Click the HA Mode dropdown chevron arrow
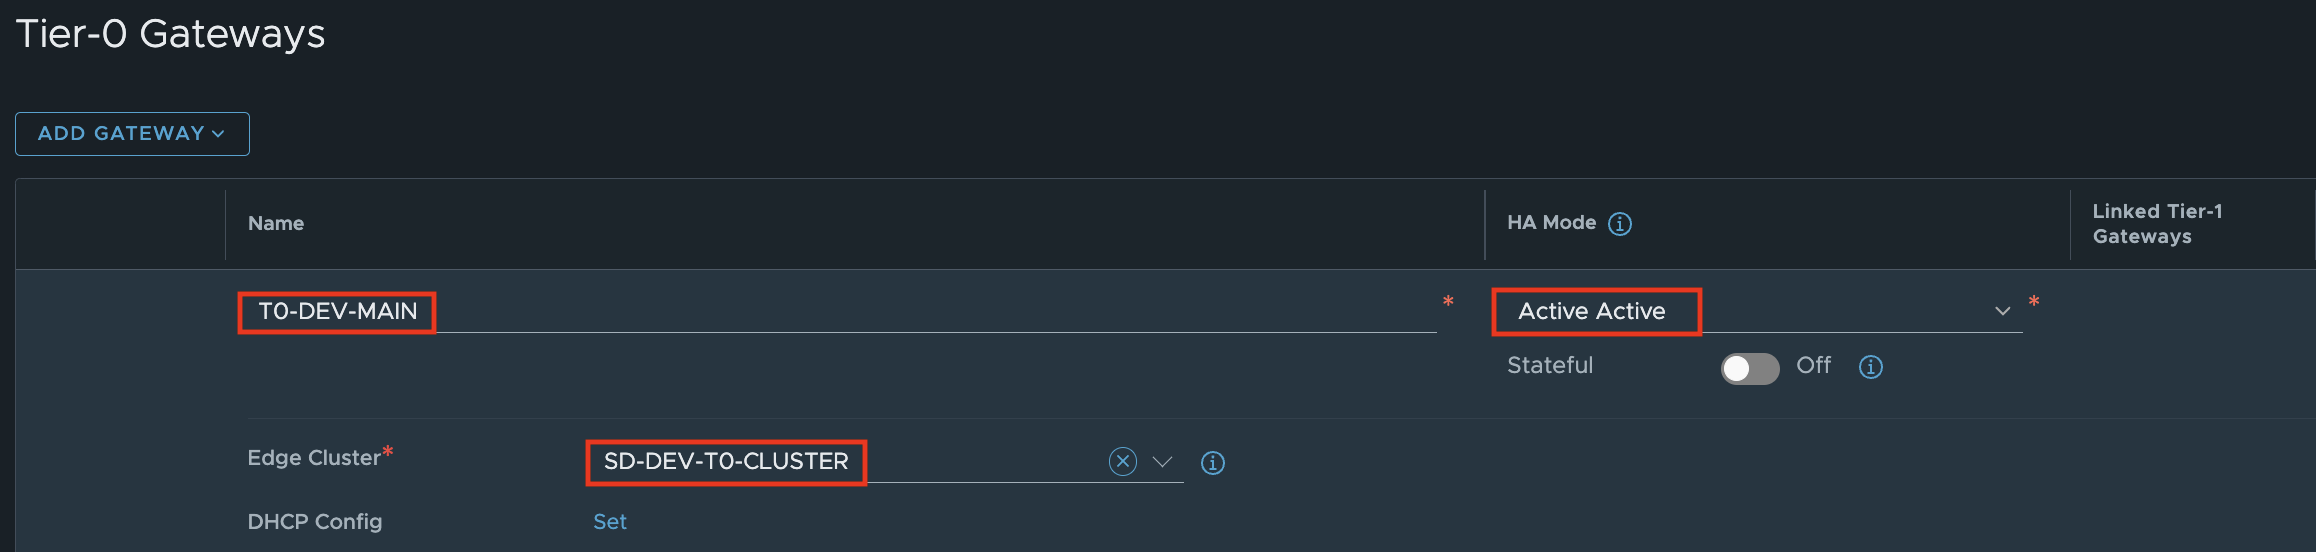The width and height of the screenshot is (2316, 552). (2002, 311)
